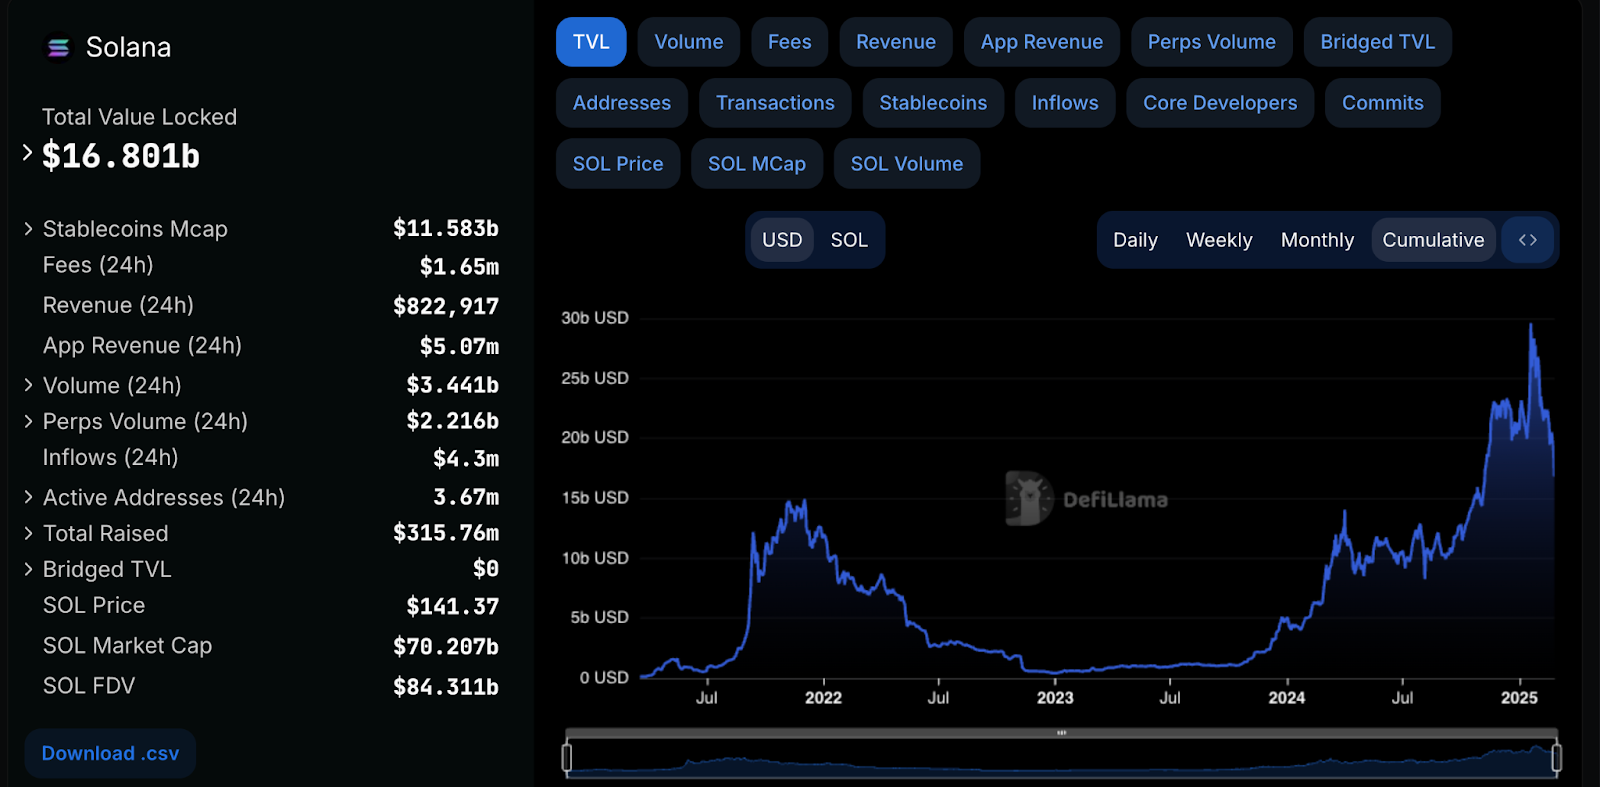Expand the Active Addresses (24h) row

(x=28, y=497)
